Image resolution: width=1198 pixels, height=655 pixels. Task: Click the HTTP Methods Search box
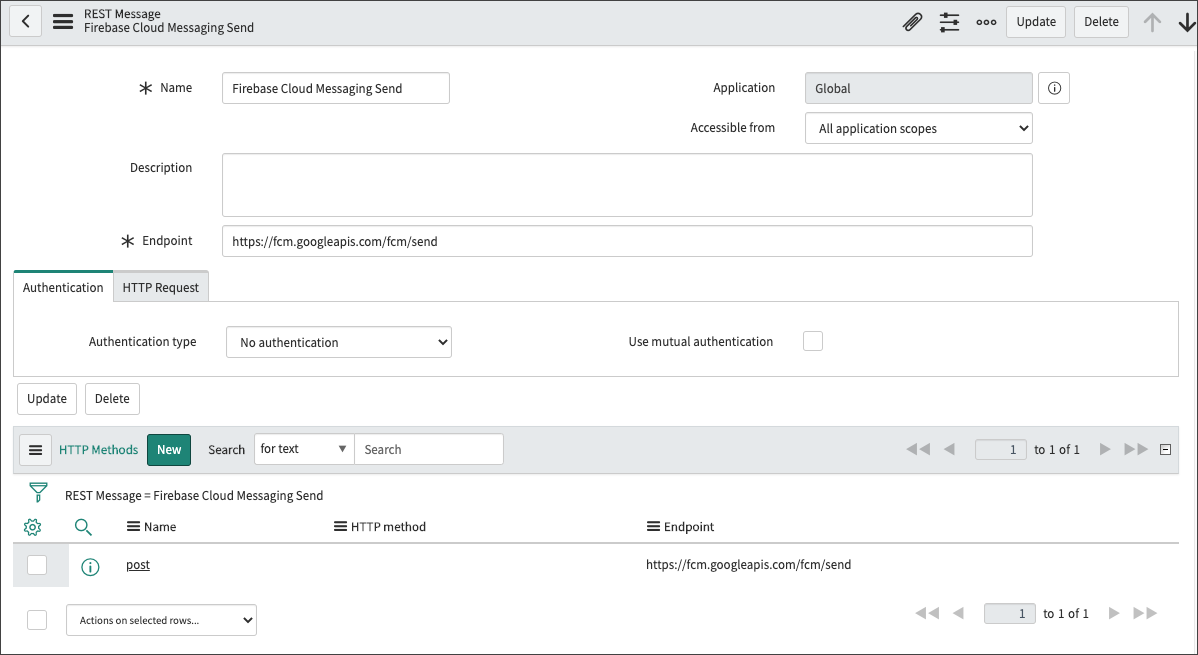coord(429,449)
